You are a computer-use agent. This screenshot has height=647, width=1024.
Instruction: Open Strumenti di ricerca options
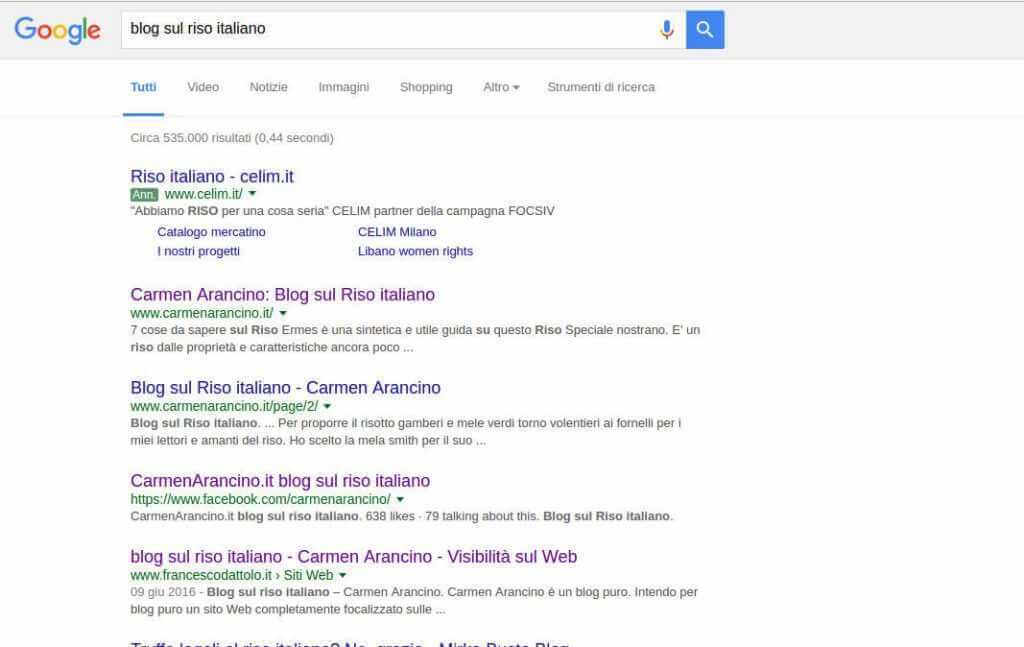pos(601,87)
